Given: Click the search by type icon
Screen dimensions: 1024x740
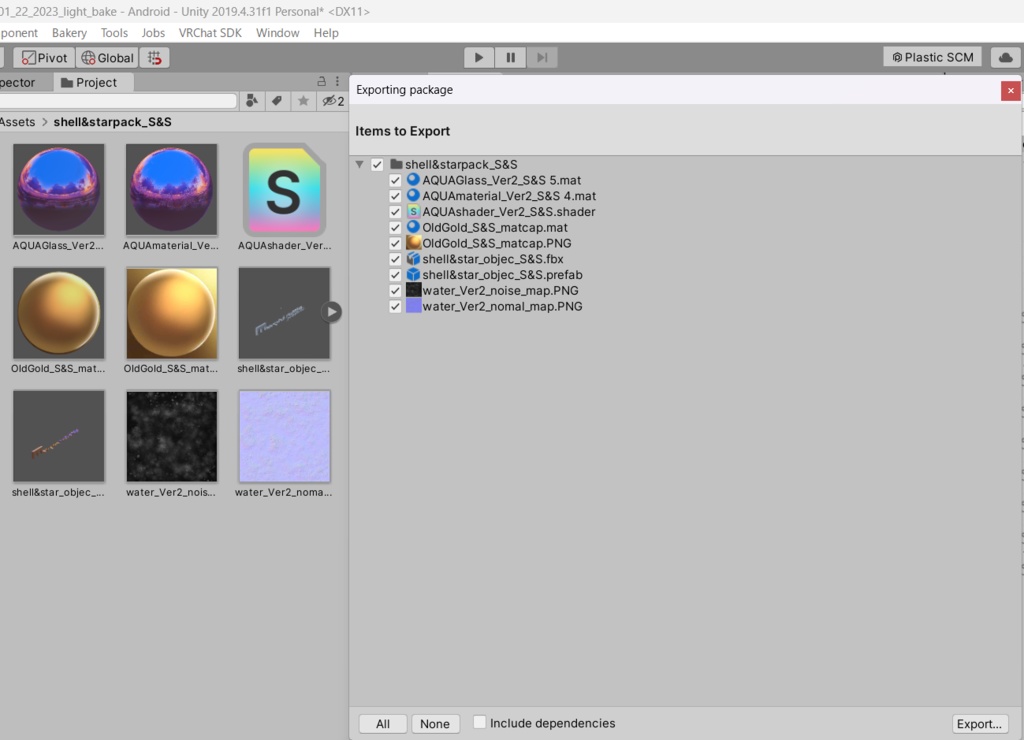Looking at the screenshot, I should coord(251,101).
